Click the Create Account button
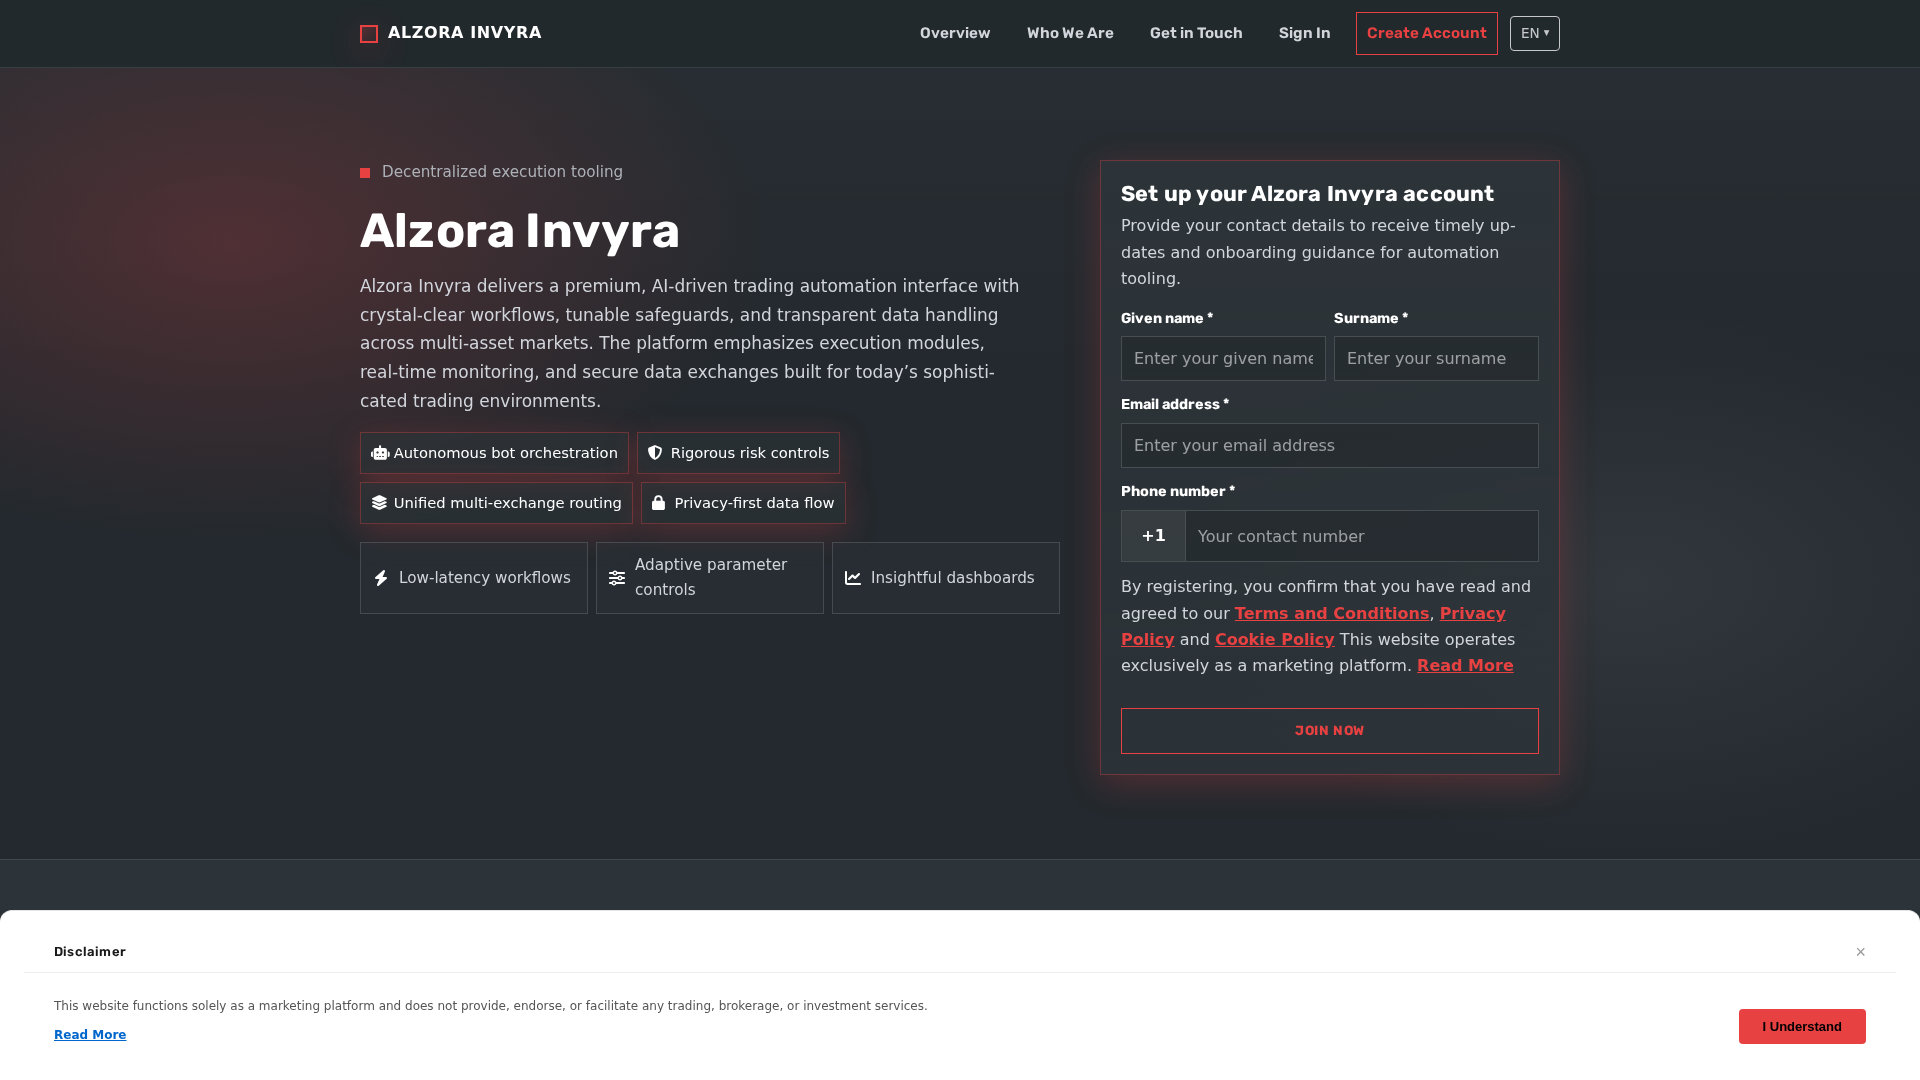Viewport: 1920px width, 1080px height. point(1427,33)
